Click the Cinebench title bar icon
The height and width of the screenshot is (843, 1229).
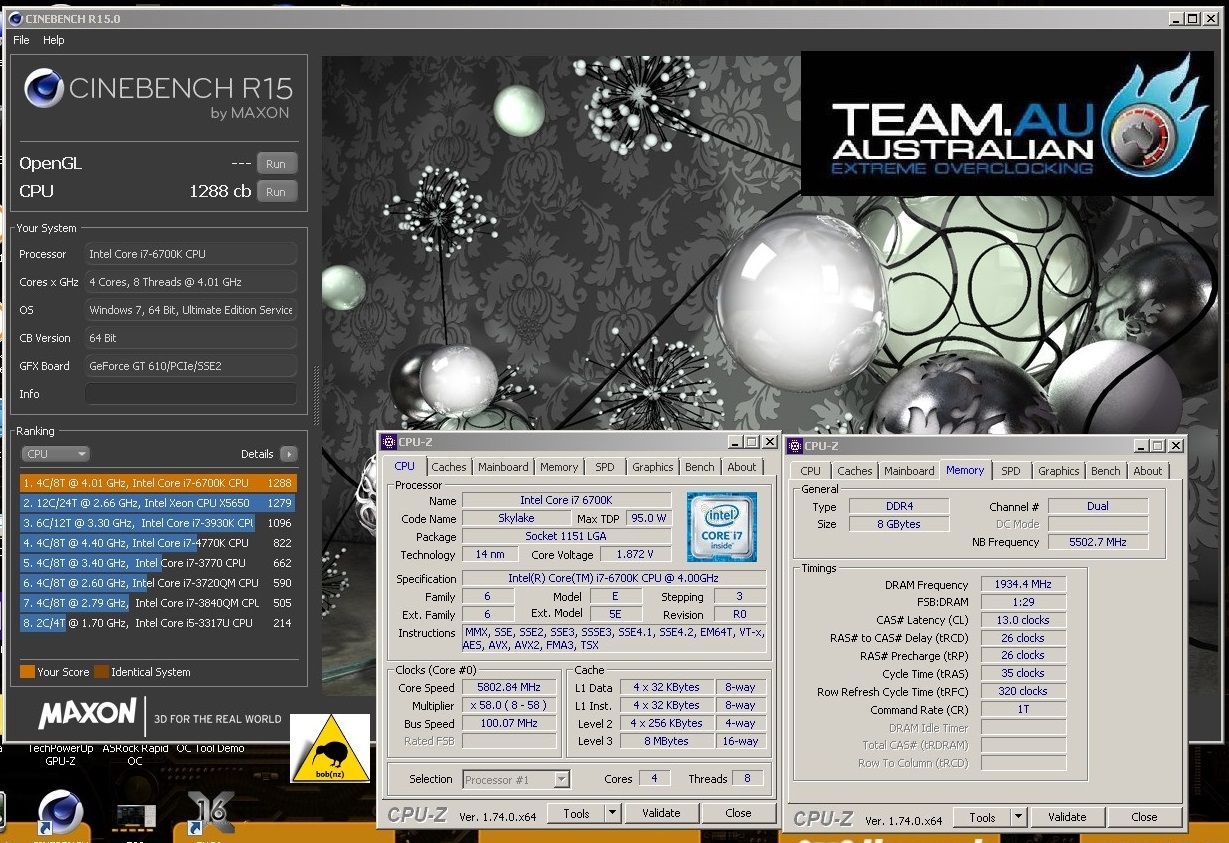17,18
